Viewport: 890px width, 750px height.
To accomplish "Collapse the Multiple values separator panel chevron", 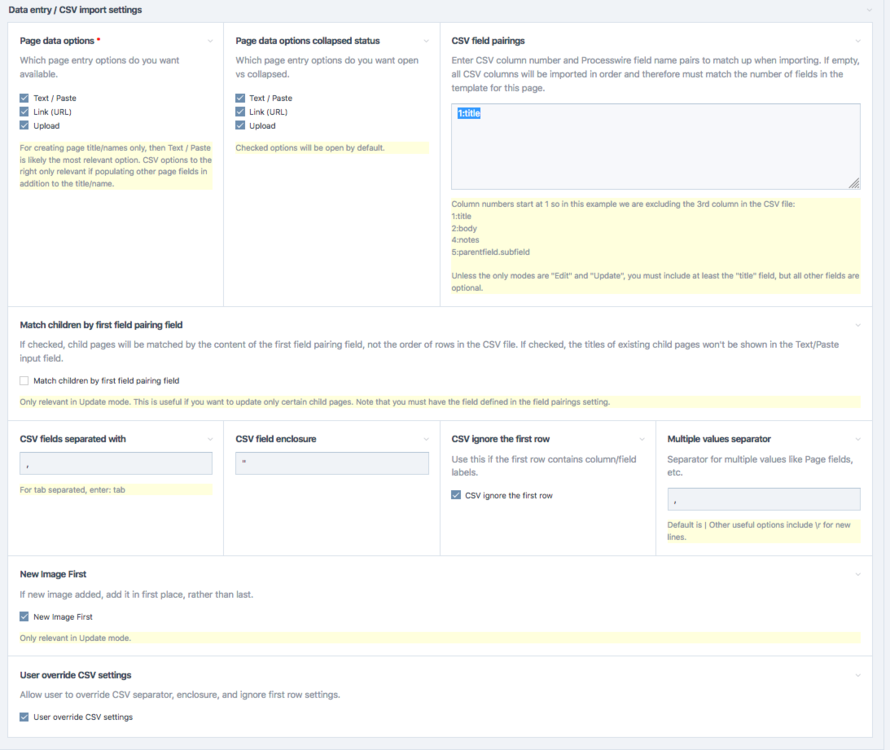I will tap(857, 439).
